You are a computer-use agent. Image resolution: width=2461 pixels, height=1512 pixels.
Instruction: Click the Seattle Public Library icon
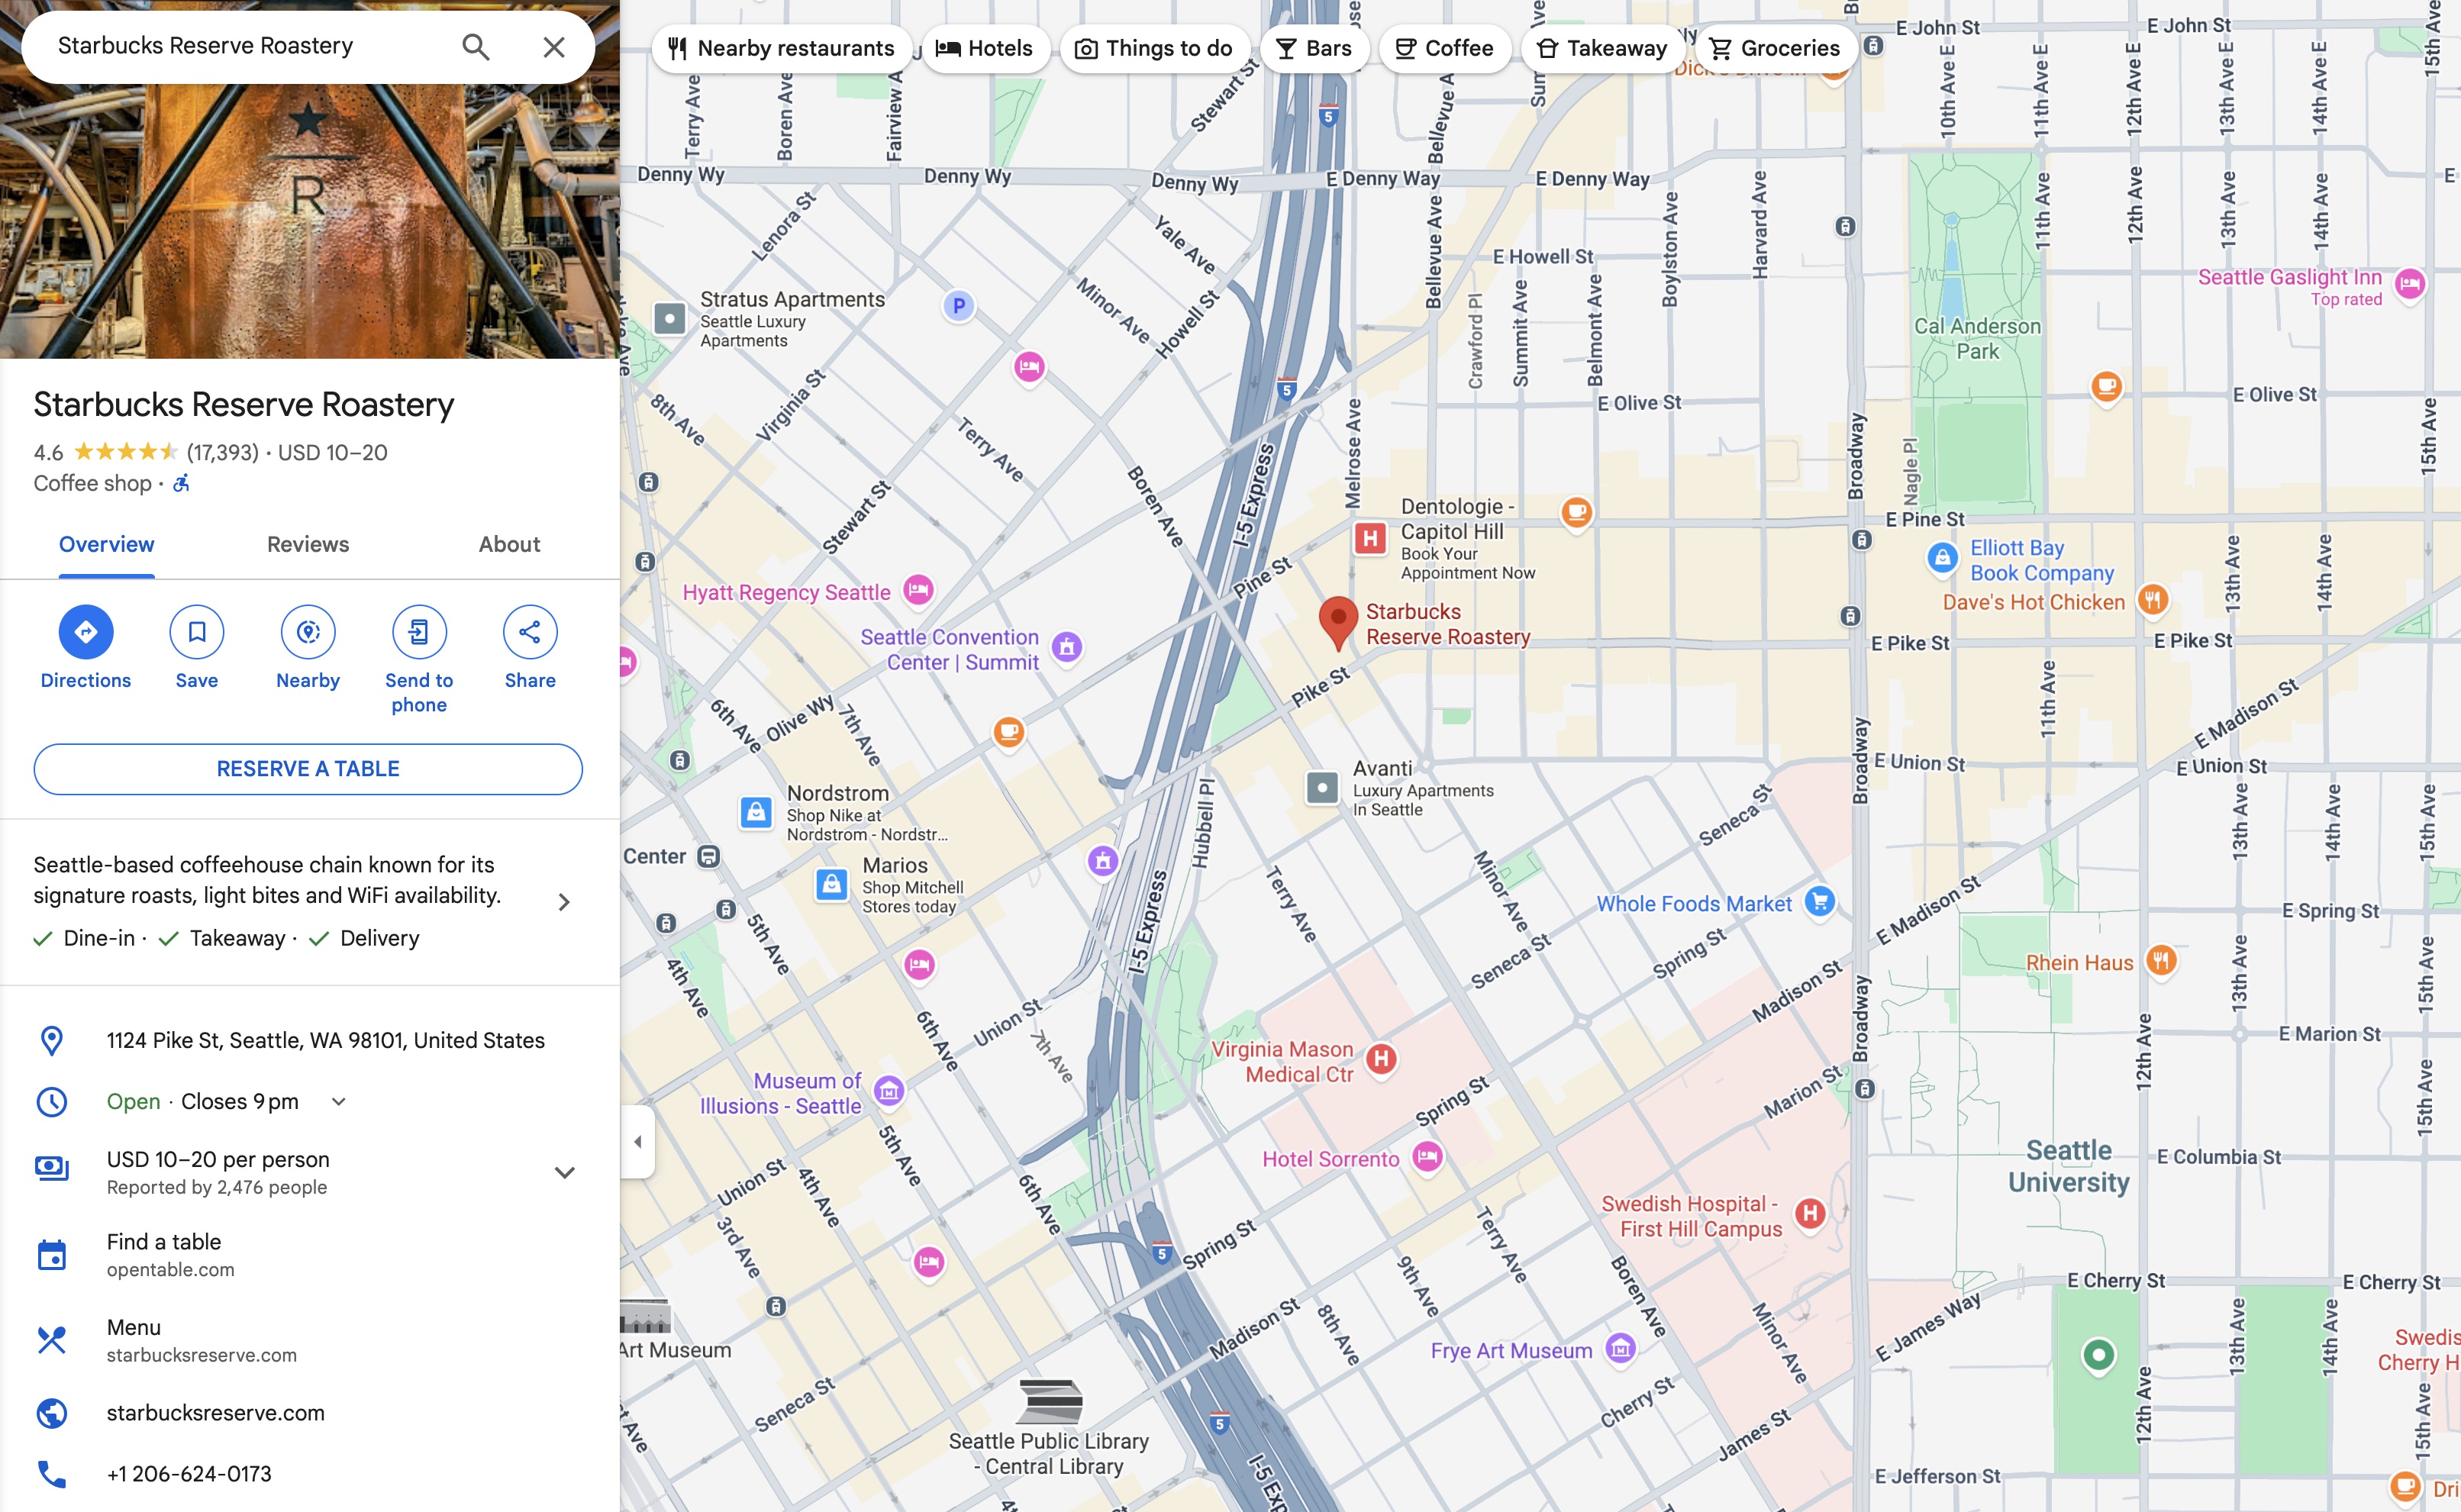pyautogui.click(x=1049, y=1402)
